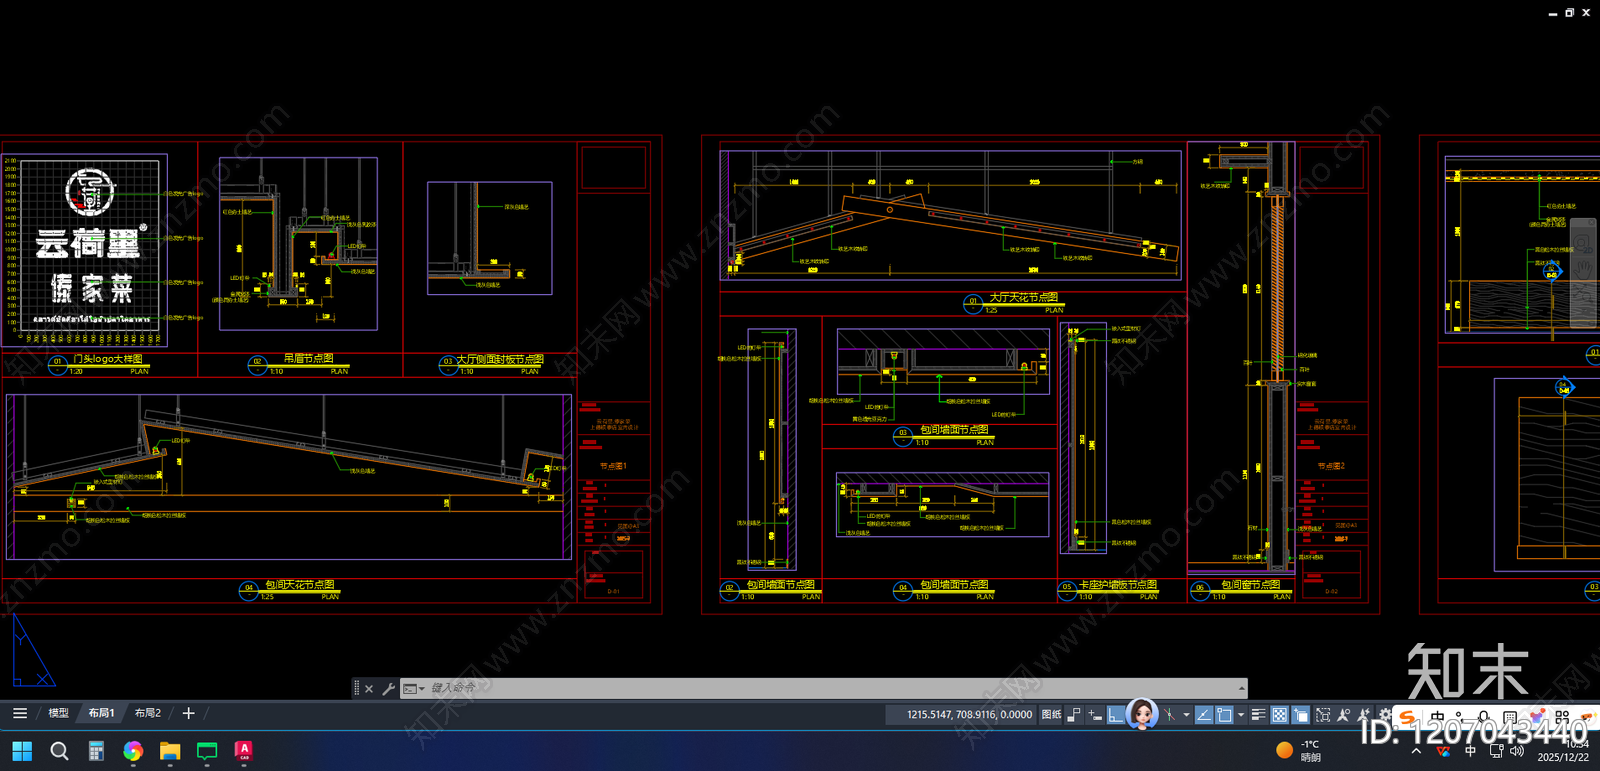1600x771 pixels.
Task: Click the volume icon in the tray
Action: (x=1517, y=751)
